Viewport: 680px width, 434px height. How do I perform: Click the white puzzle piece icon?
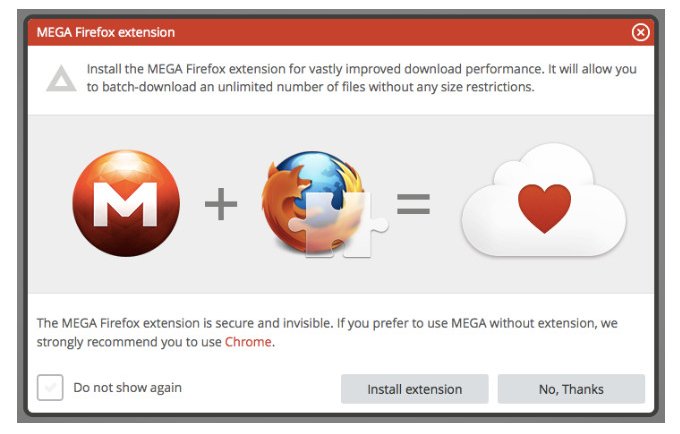339,225
